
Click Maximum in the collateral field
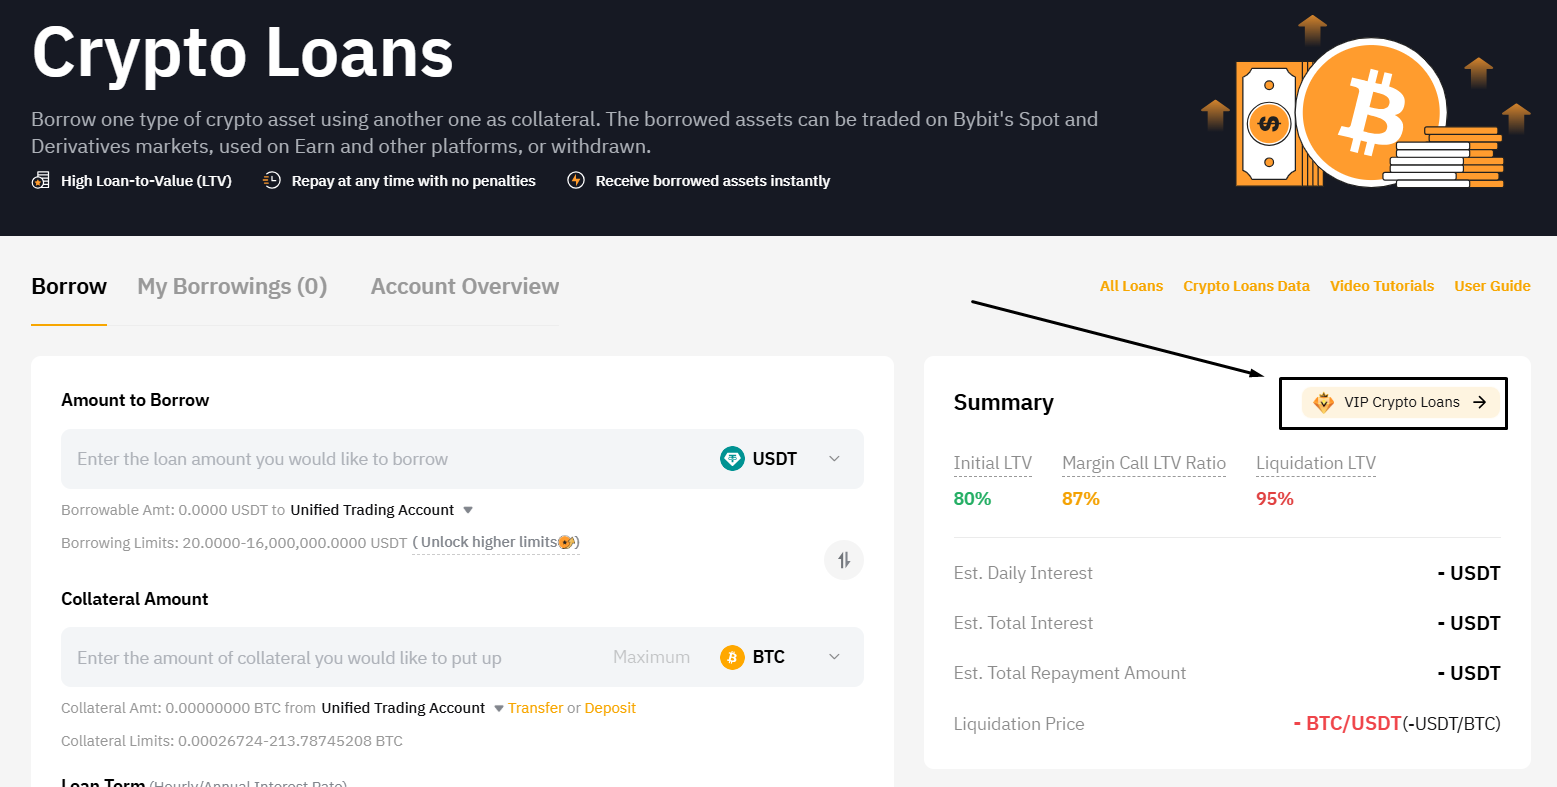click(651, 657)
